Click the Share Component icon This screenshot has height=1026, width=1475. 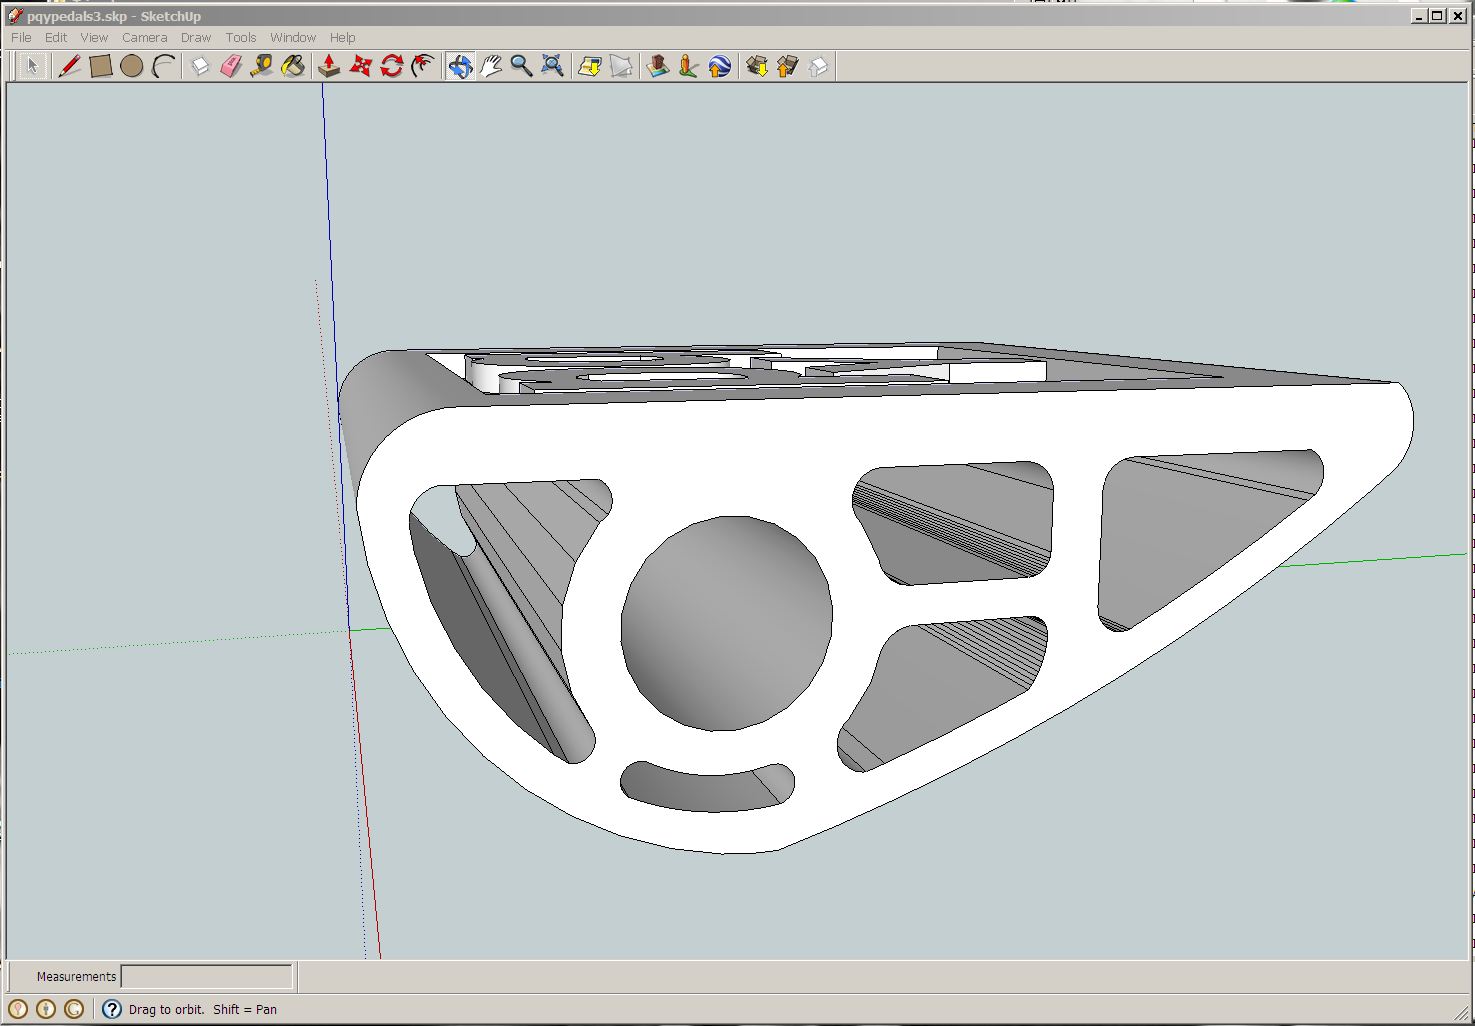coord(818,66)
